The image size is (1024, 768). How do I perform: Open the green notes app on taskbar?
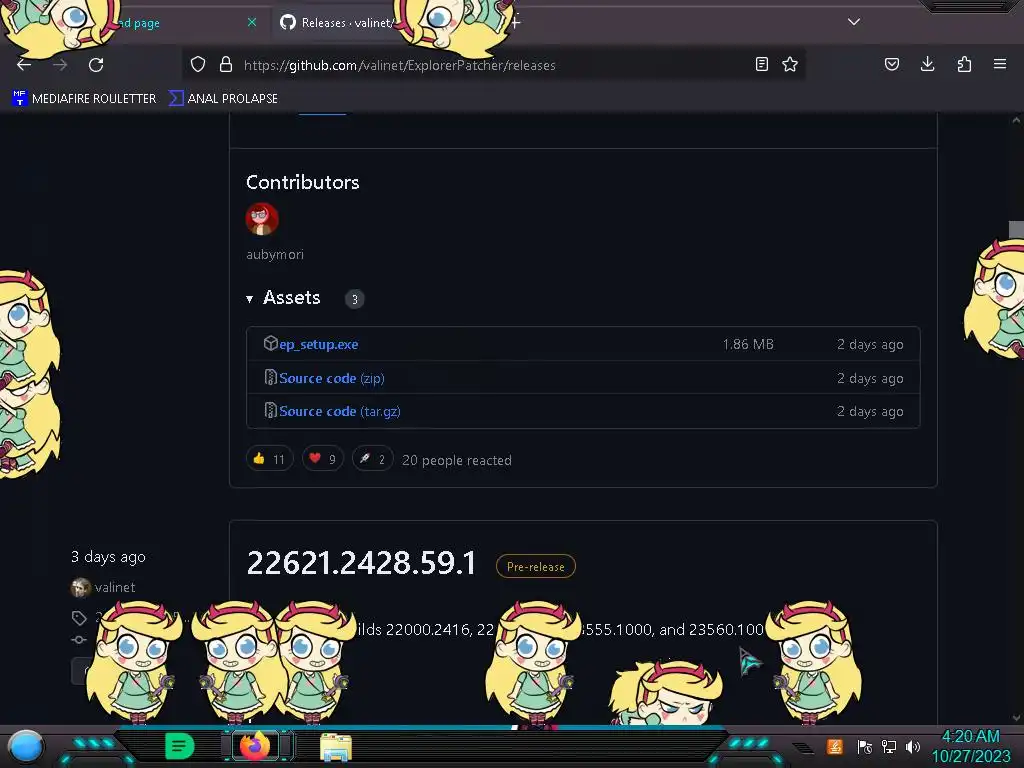point(179,746)
